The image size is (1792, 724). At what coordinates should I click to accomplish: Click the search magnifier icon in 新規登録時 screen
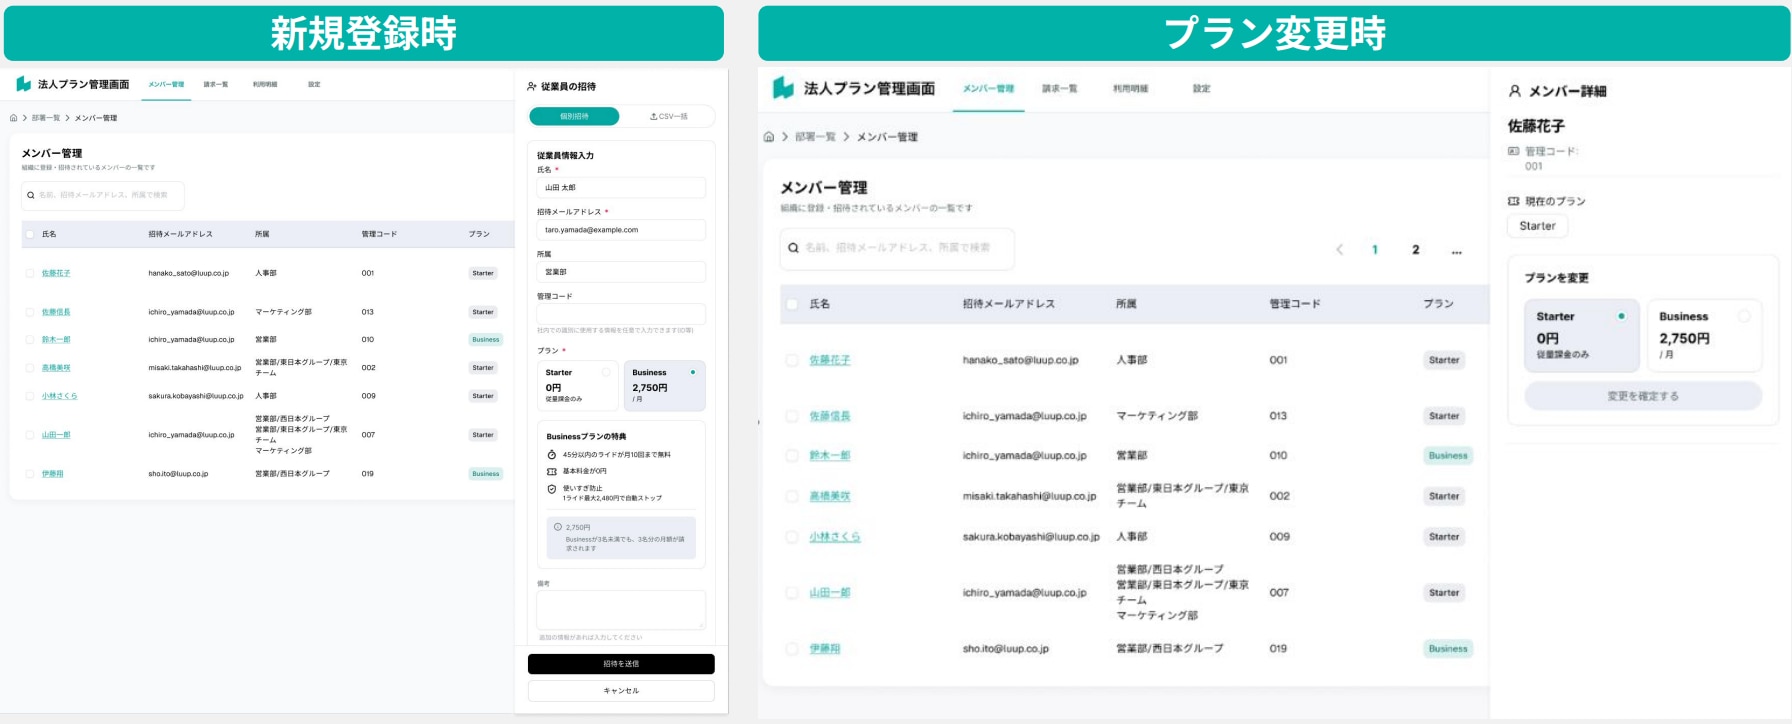click(x=31, y=195)
